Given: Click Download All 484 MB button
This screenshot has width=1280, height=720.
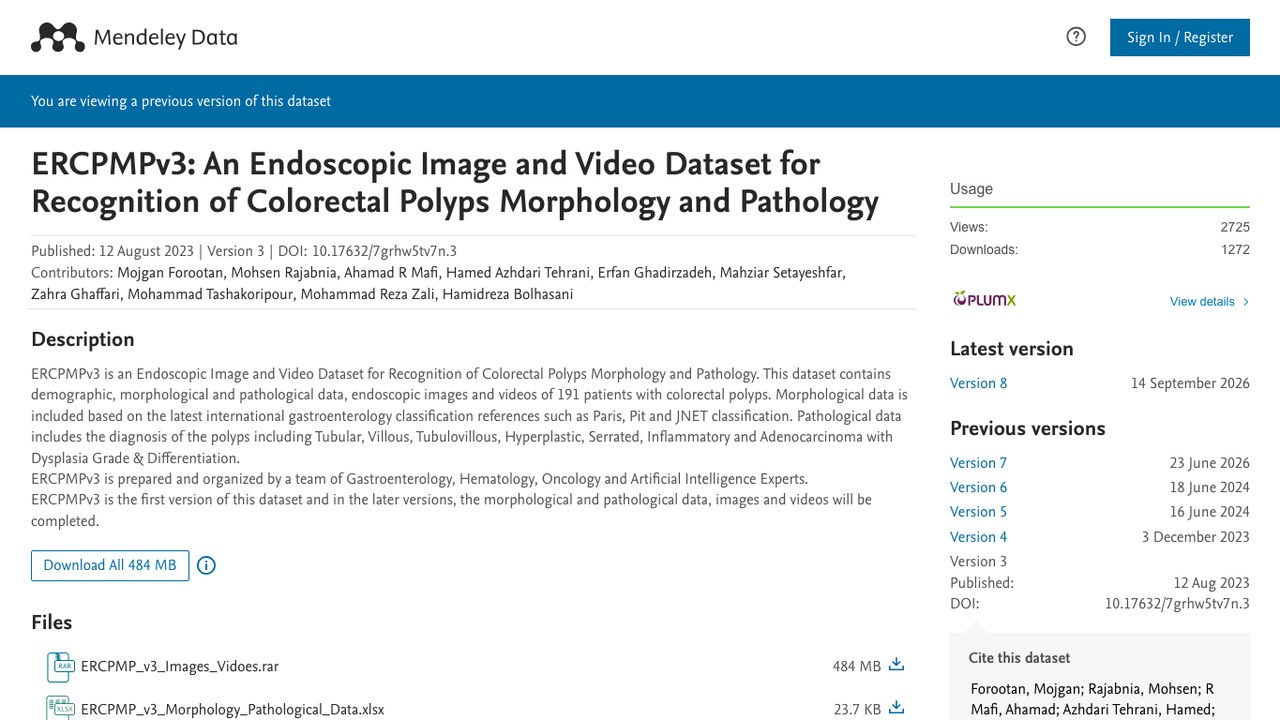Looking at the screenshot, I should [x=110, y=565].
